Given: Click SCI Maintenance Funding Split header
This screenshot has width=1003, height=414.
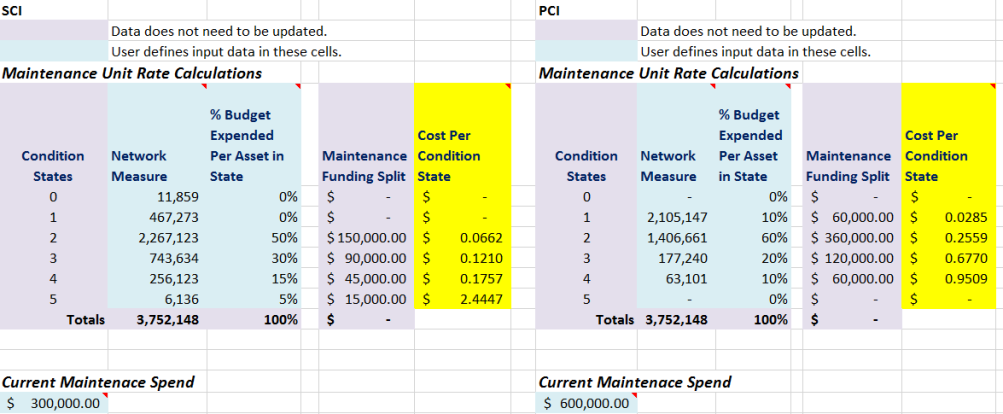Looking at the screenshot, I should click(367, 135).
